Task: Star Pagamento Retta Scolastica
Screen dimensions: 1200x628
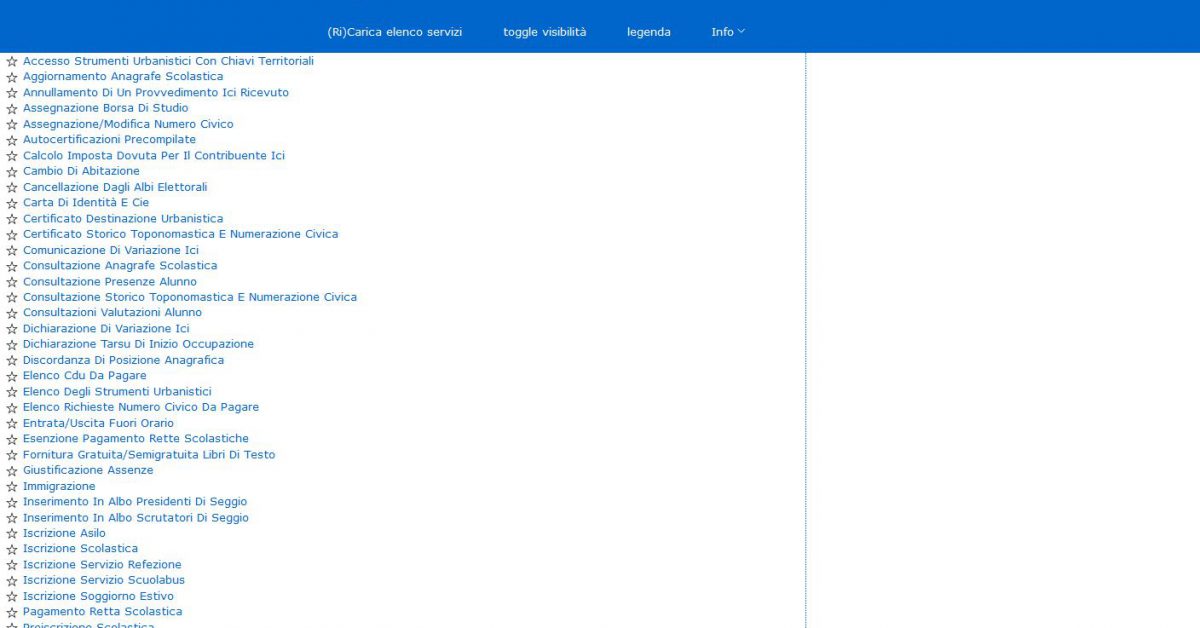Action: tap(12, 612)
